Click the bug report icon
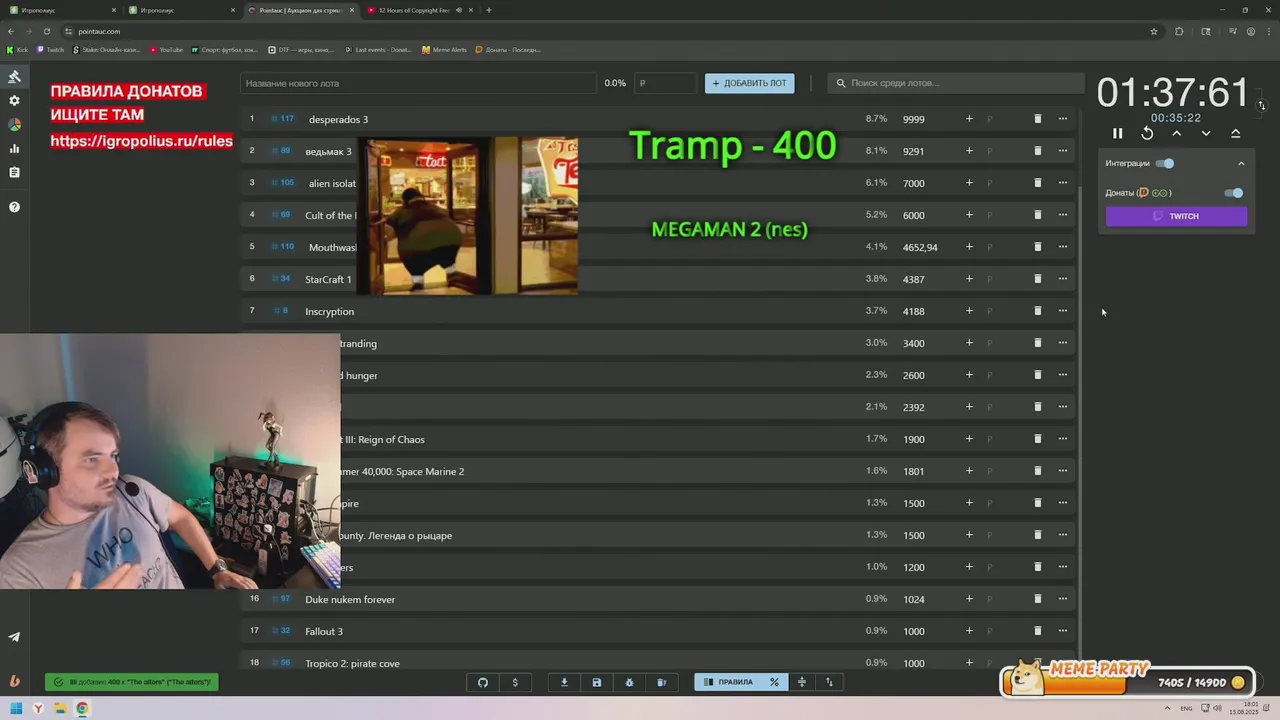 (629, 682)
